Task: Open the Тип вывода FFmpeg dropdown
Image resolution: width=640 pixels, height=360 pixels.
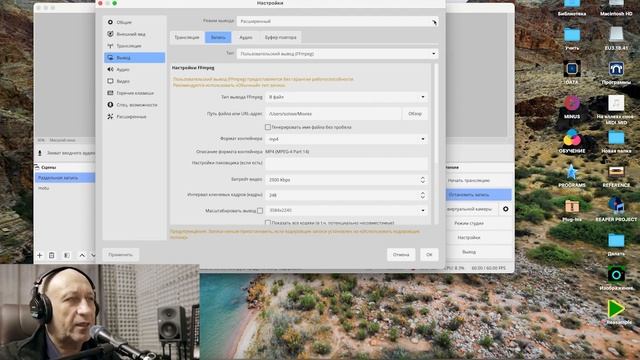Action: click(347, 97)
